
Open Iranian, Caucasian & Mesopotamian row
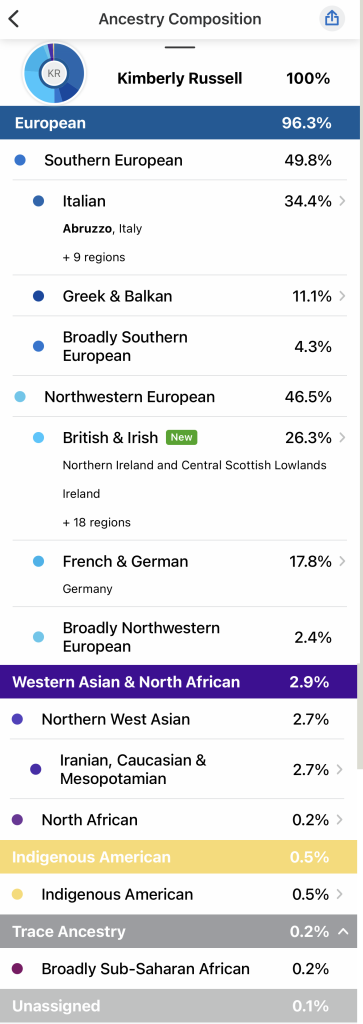179,769
